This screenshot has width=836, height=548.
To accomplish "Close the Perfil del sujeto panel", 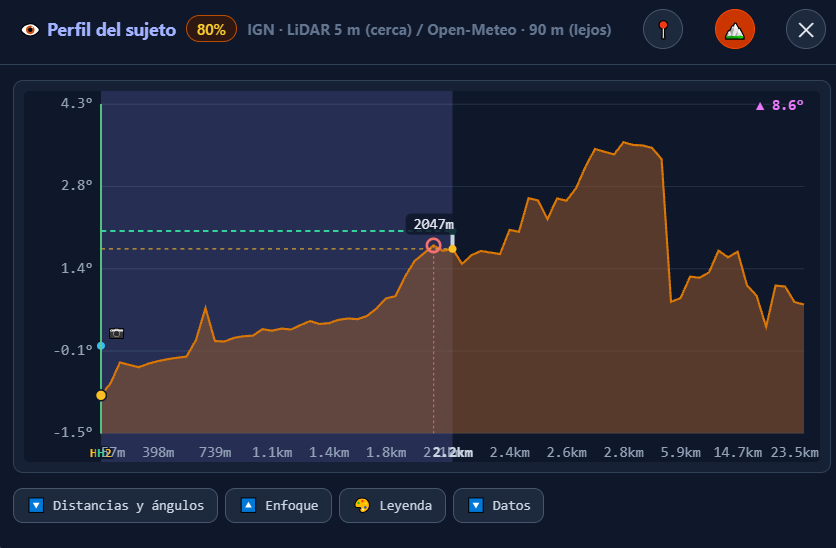I will tap(806, 29).
